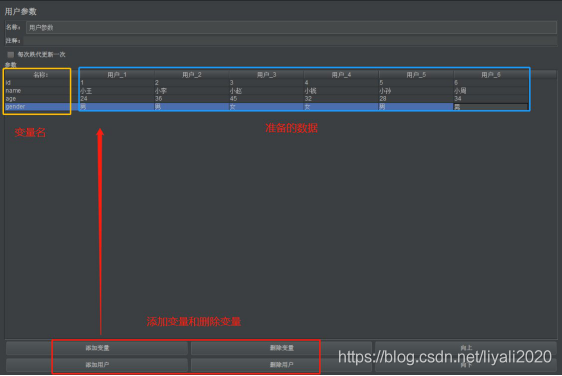Viewport: 562px width, 376px height.
Task: Select the gender cell under 用户_2
Action: tap(192, 106)
